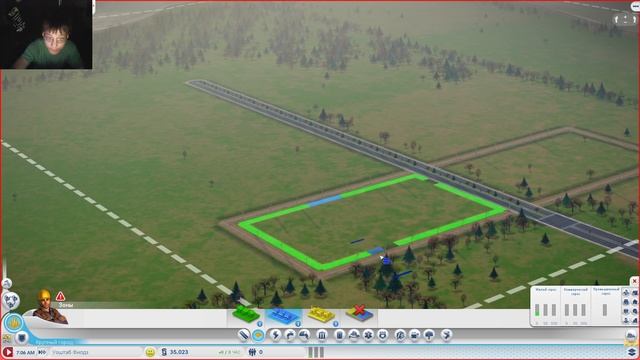Open the budget panel via the dollar sign
Screen dimensions: 640x360
[164, 352]
